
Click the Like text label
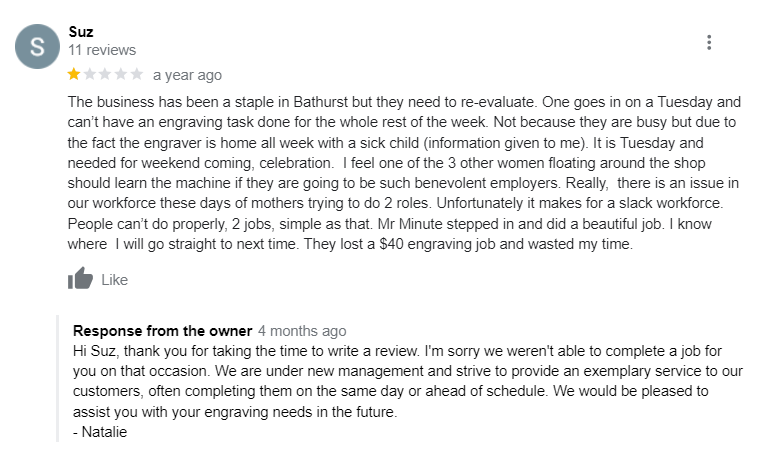115,280
